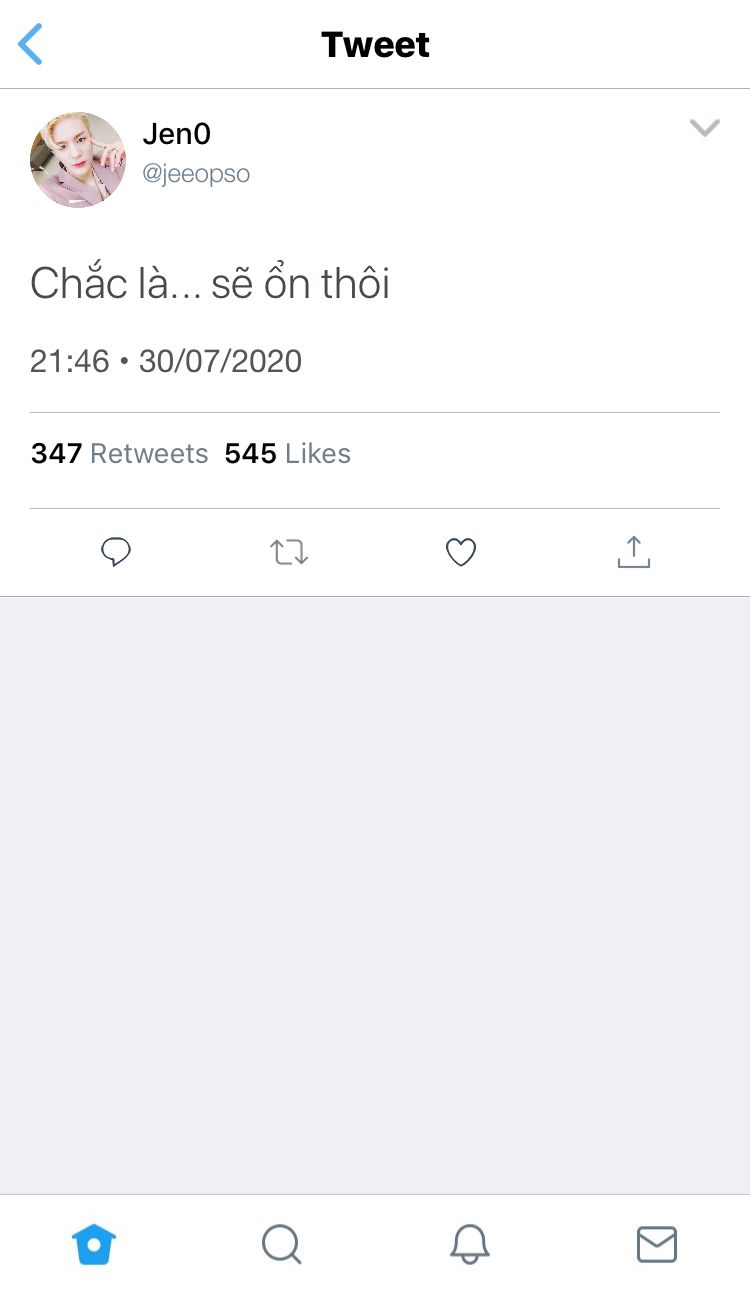Like the tweet with the heart icon
Screen dimensions: 750x1294
pyautogui.click(x=461, y=552)
